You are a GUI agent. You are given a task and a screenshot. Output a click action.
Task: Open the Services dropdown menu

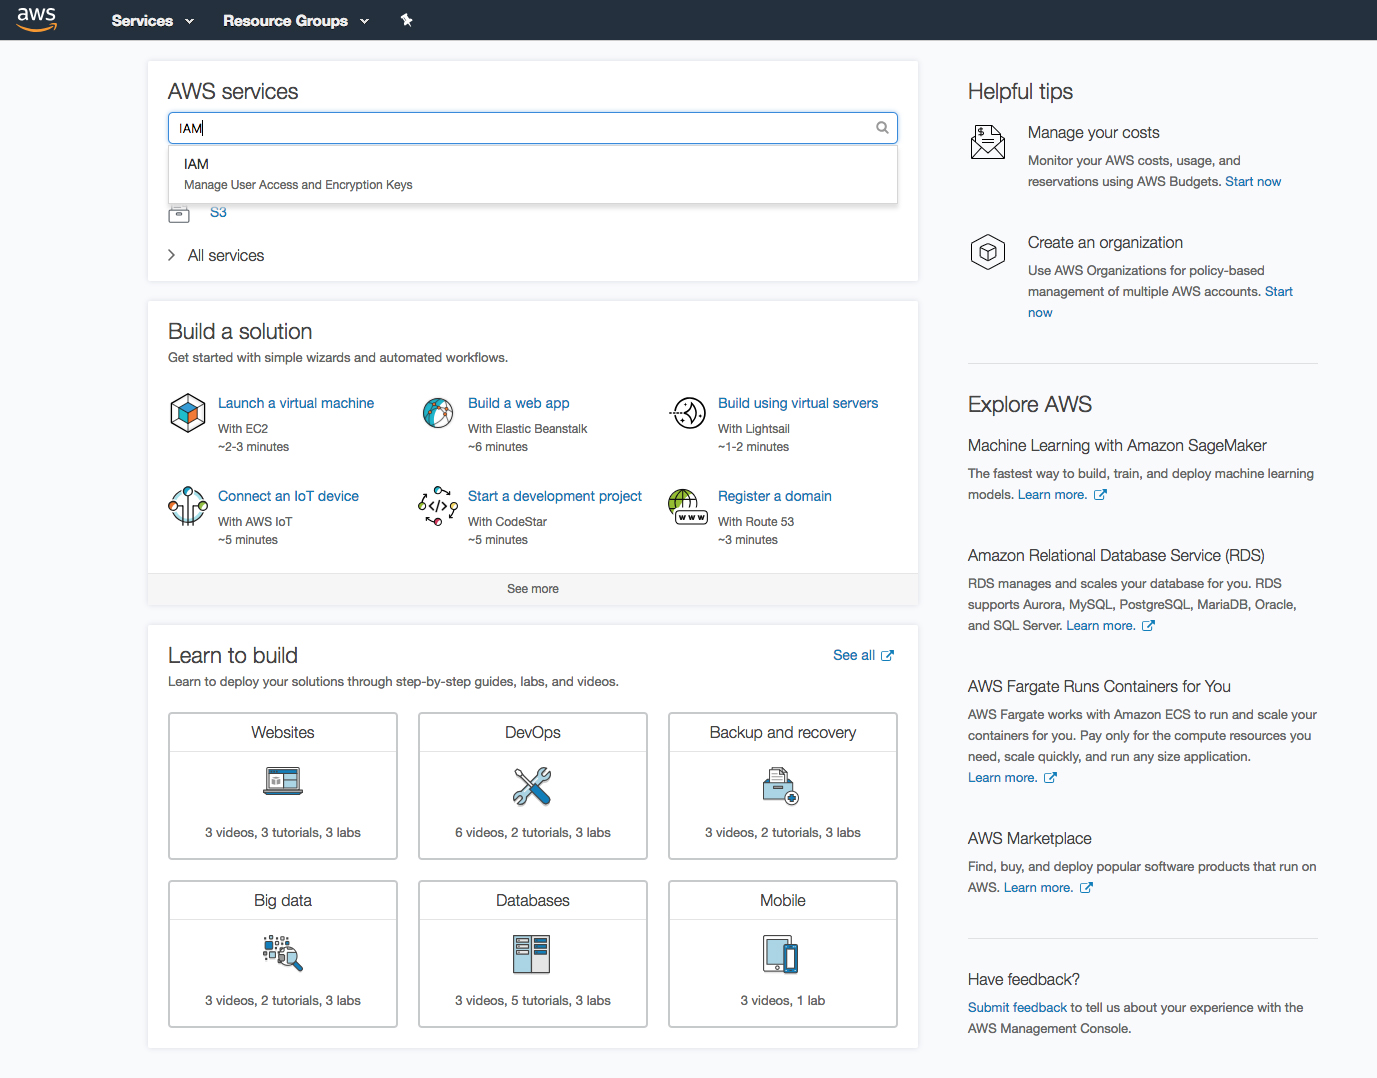[152, 20]
